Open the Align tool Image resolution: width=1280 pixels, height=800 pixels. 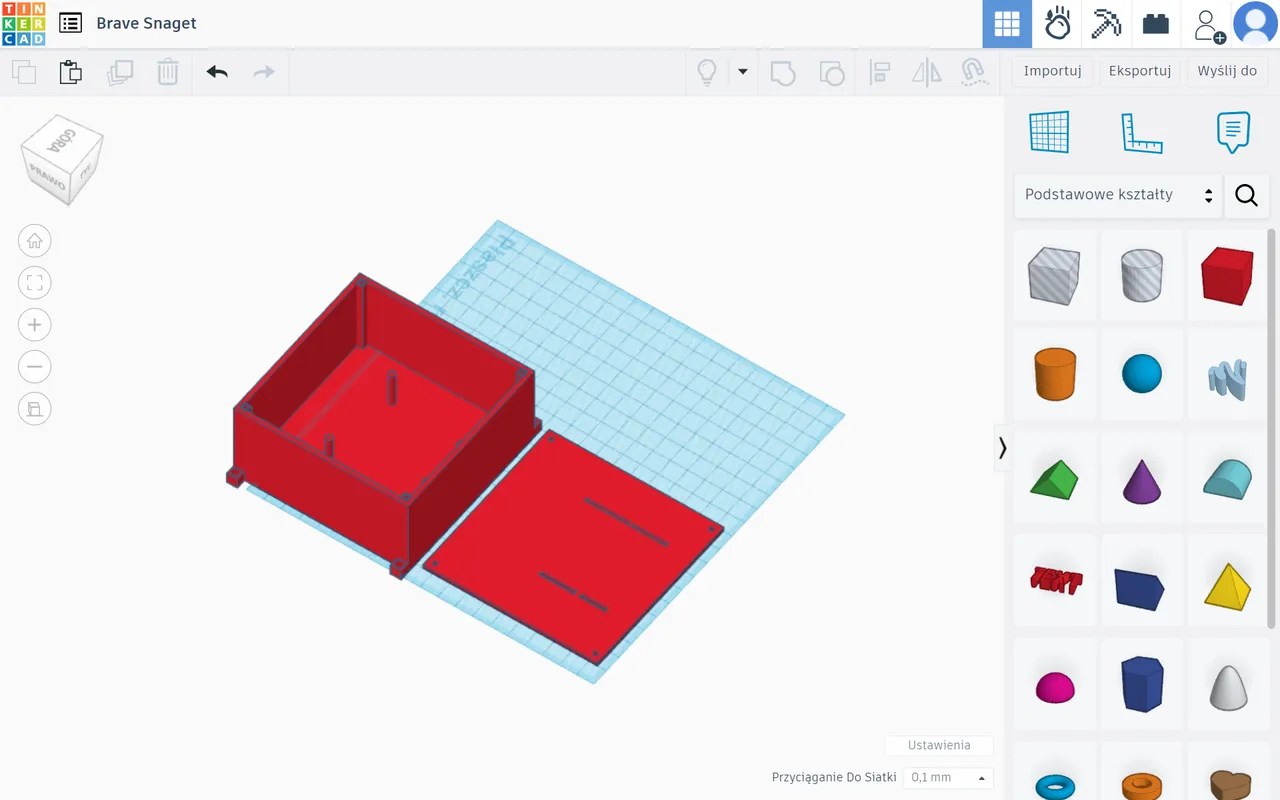pyautogui.click(x=879, y=71)
